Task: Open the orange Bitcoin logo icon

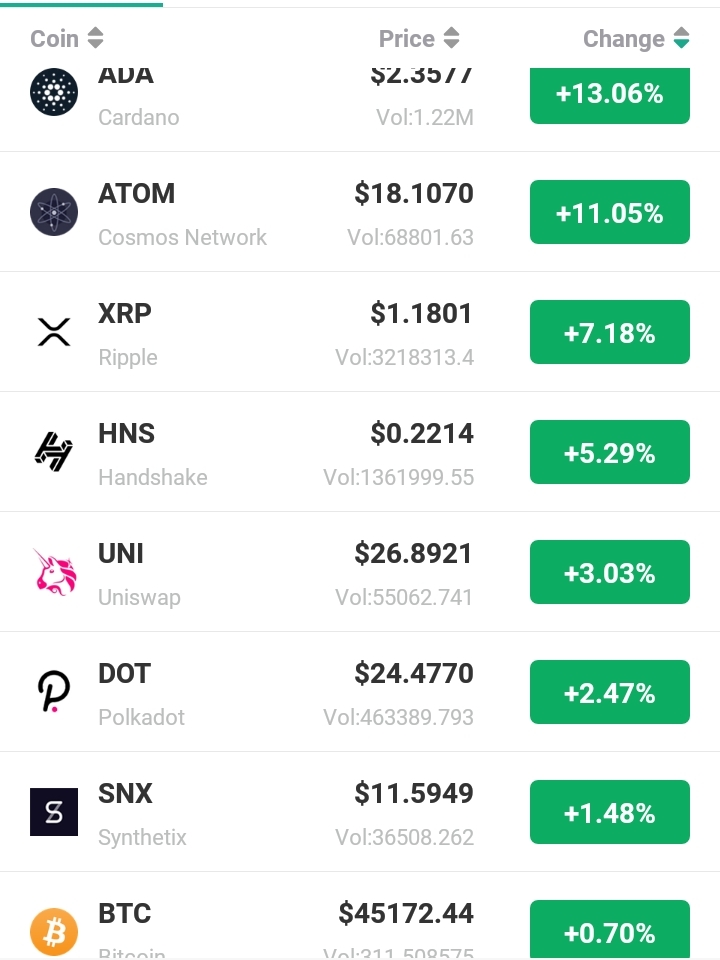Action: 54,931
